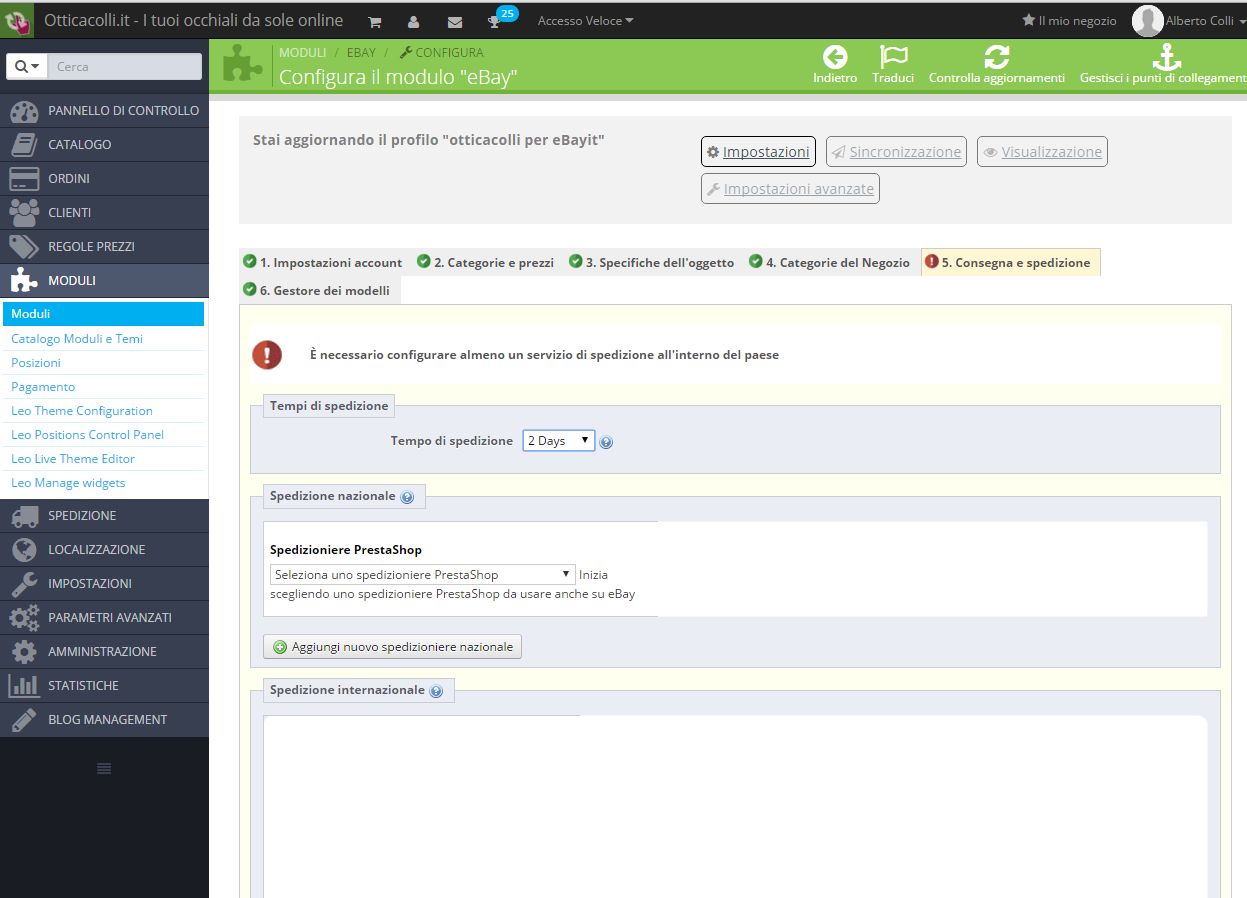Click the help icon next to Tempo di spedizione

point(606,442)
